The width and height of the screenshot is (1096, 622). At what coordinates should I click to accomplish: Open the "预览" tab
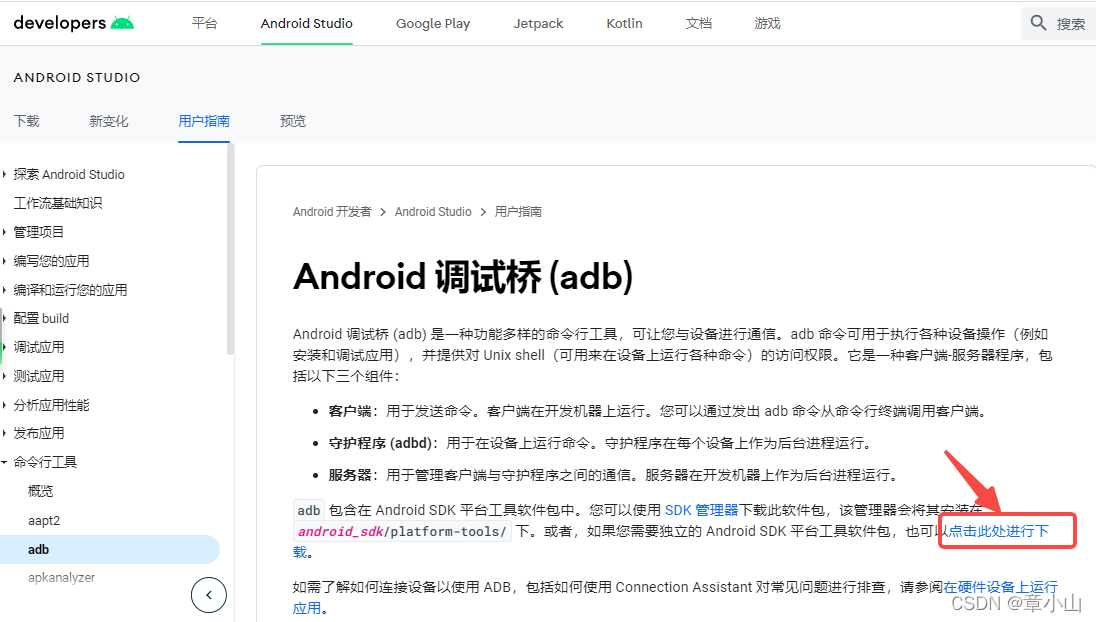(292, 121)
